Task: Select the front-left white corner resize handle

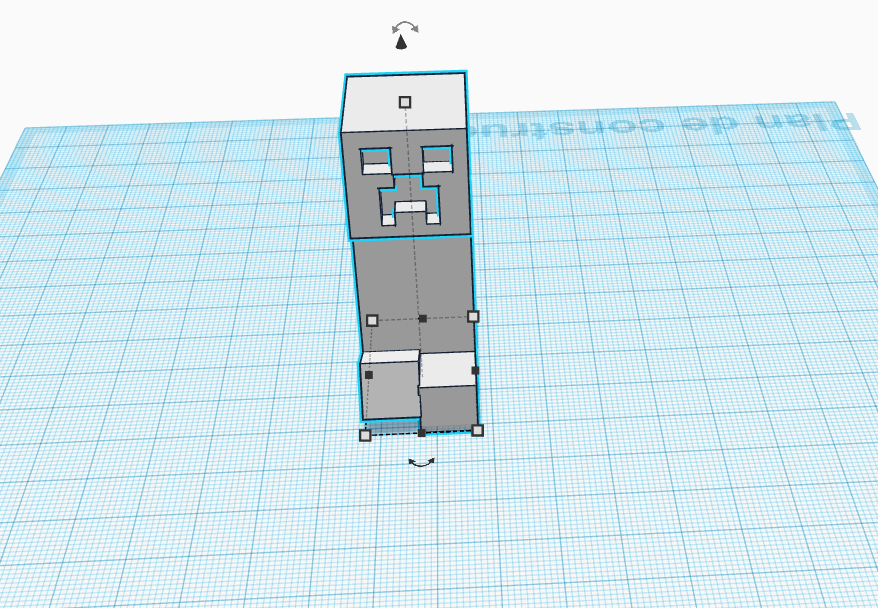Action: [365, 435]
